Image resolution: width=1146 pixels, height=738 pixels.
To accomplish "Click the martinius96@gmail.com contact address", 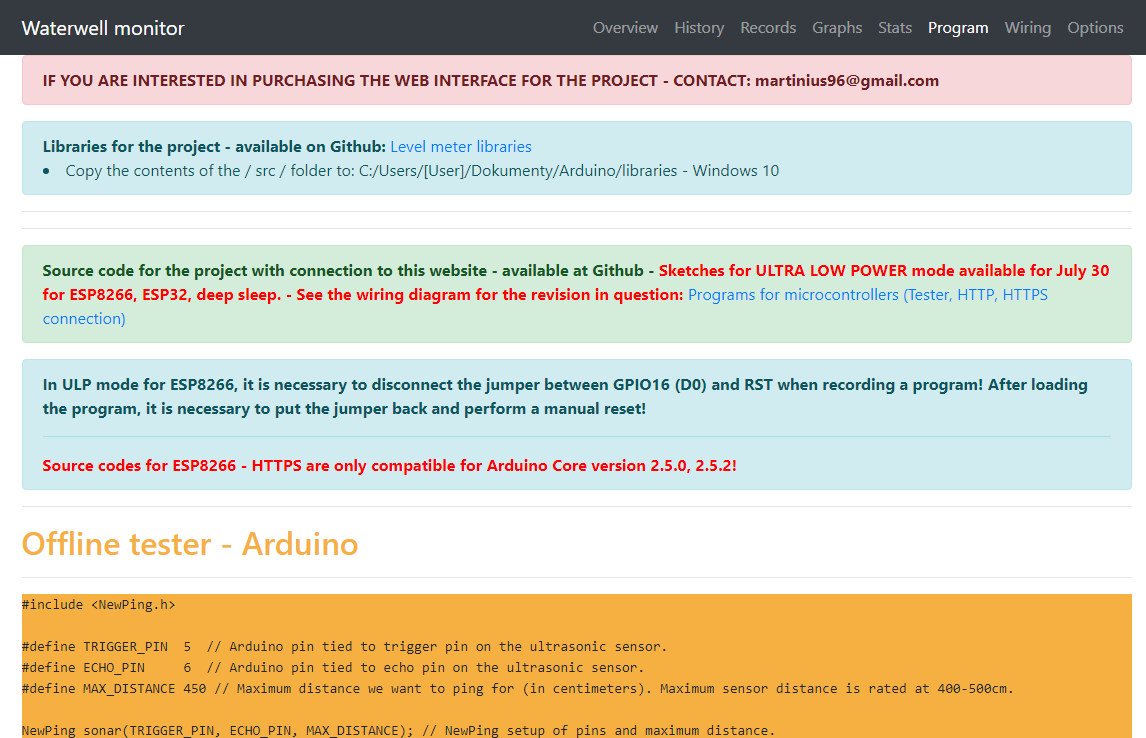I will pos(846,80).
